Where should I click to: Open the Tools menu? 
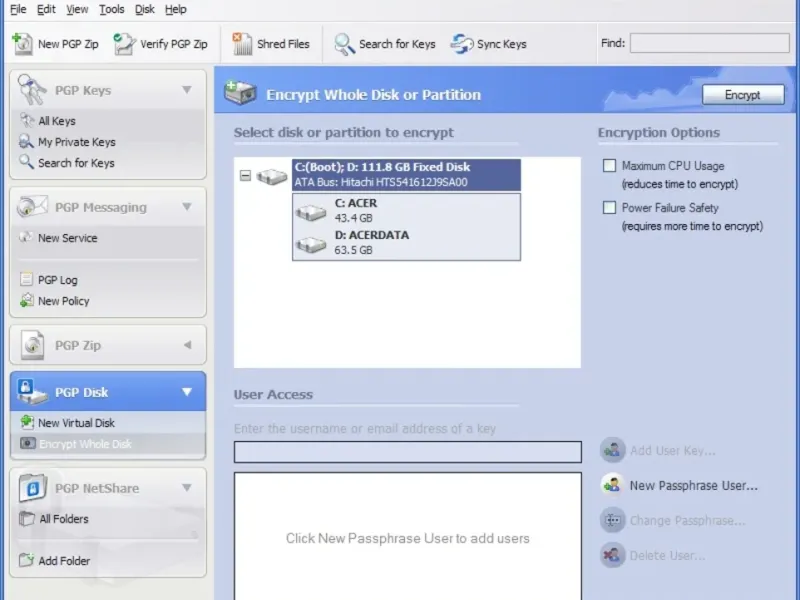[x=111, y=9]
